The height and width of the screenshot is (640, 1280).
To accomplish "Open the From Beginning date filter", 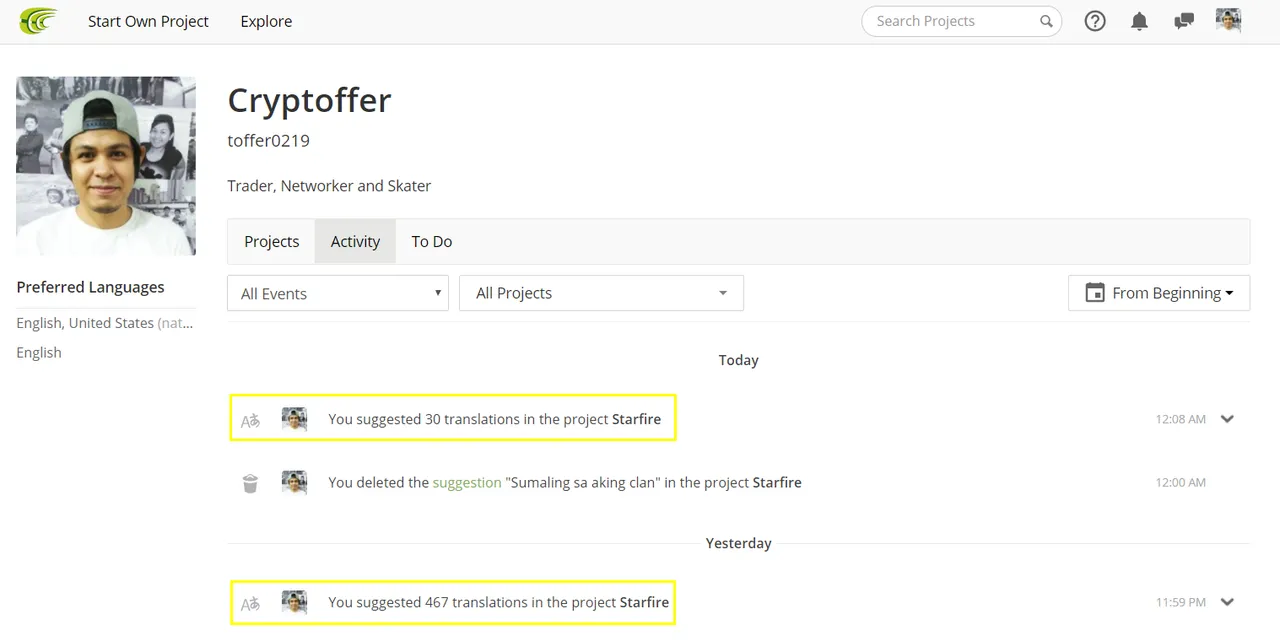I will [1159, 293].
